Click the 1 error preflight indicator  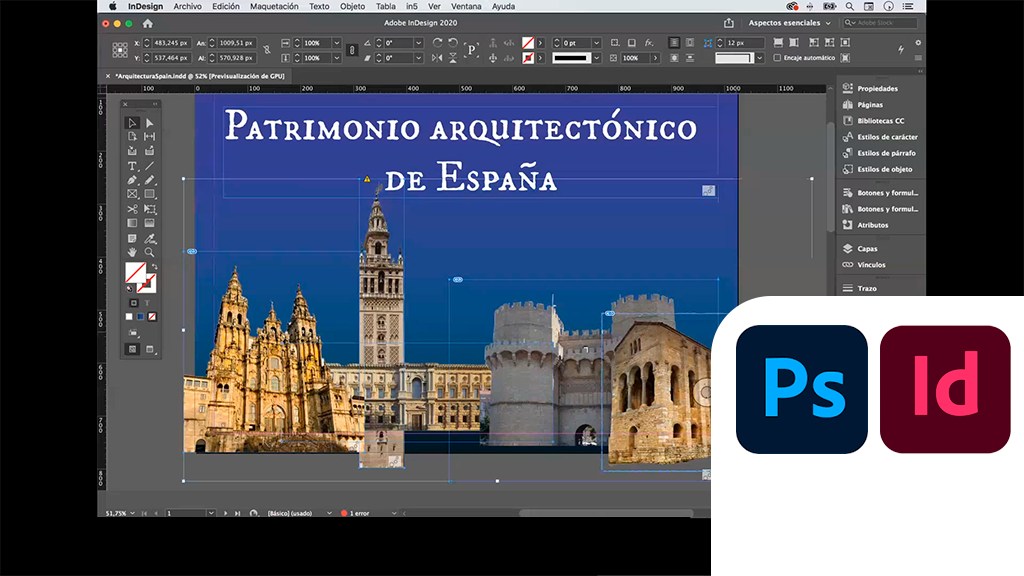coord(356,513)
